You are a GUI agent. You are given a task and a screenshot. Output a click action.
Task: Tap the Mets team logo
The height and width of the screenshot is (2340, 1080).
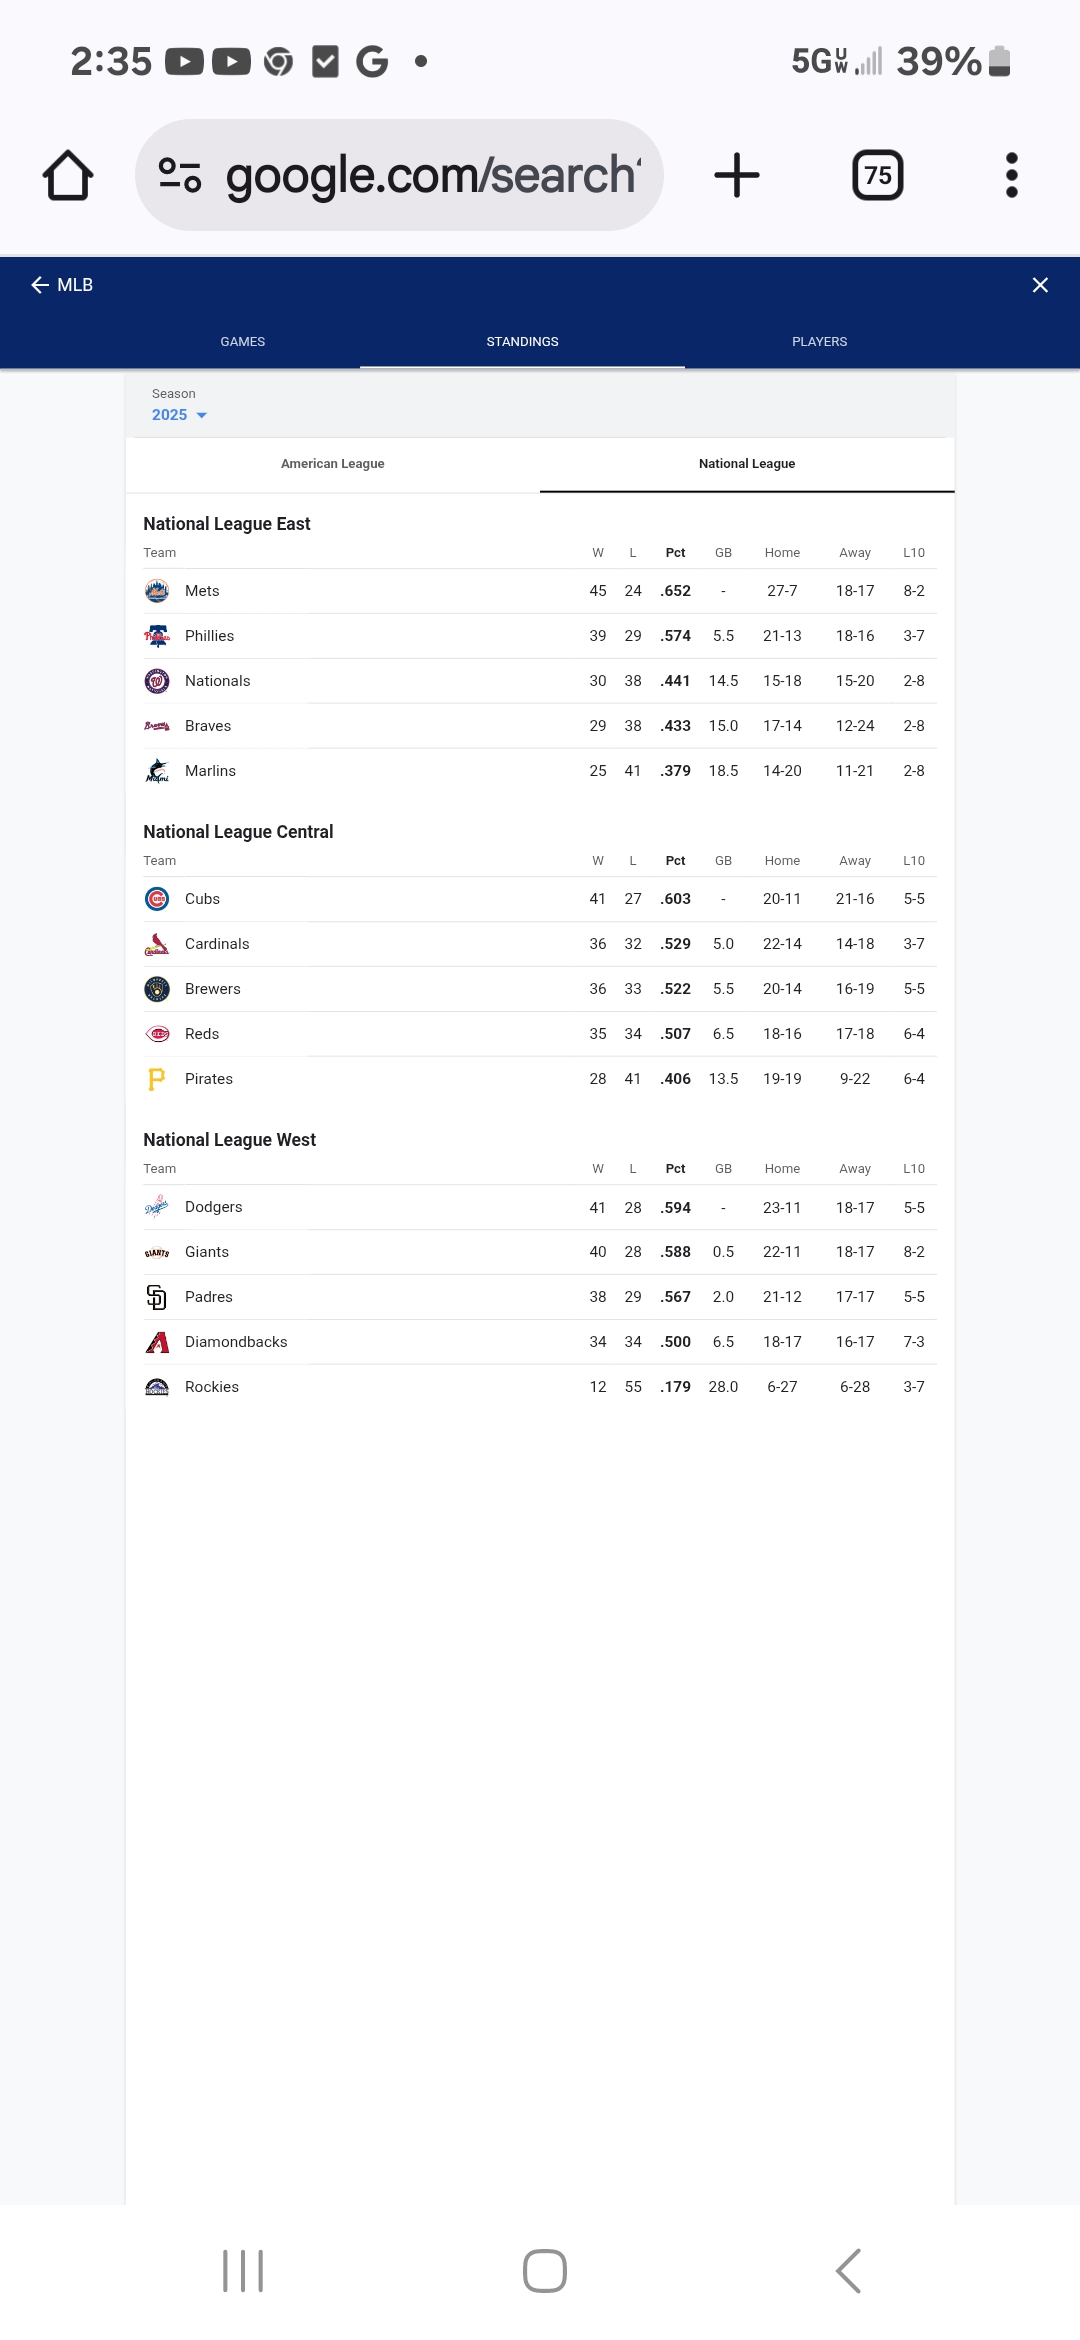pyautogui.click(x=157, y=591)
